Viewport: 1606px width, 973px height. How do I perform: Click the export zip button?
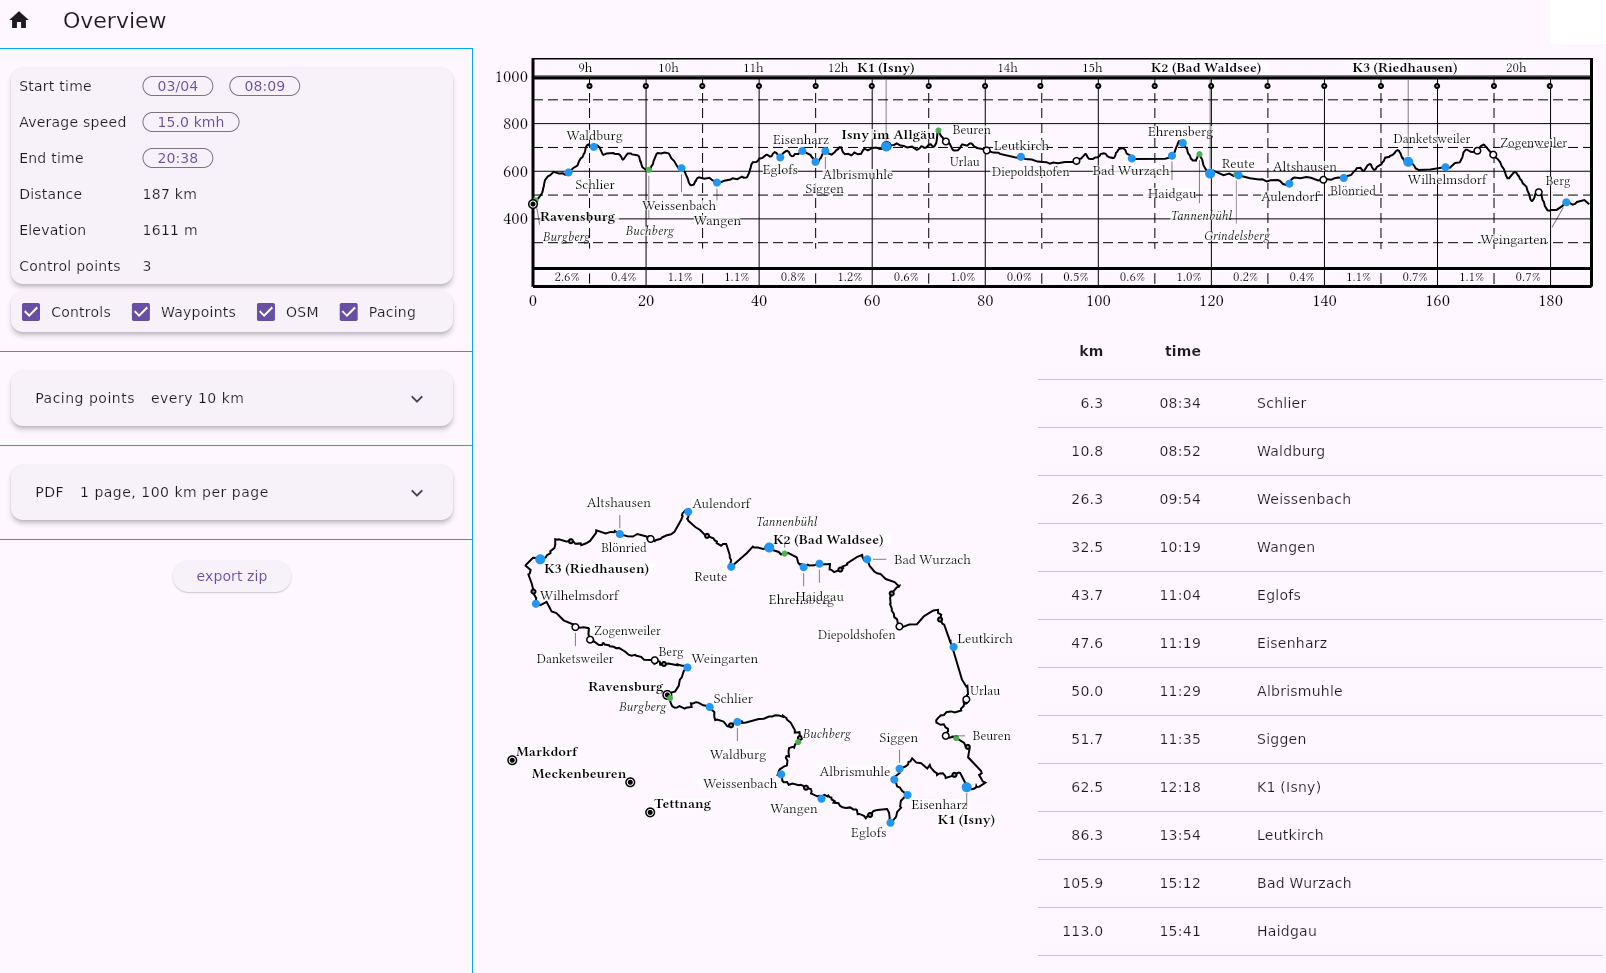(232, 576)
